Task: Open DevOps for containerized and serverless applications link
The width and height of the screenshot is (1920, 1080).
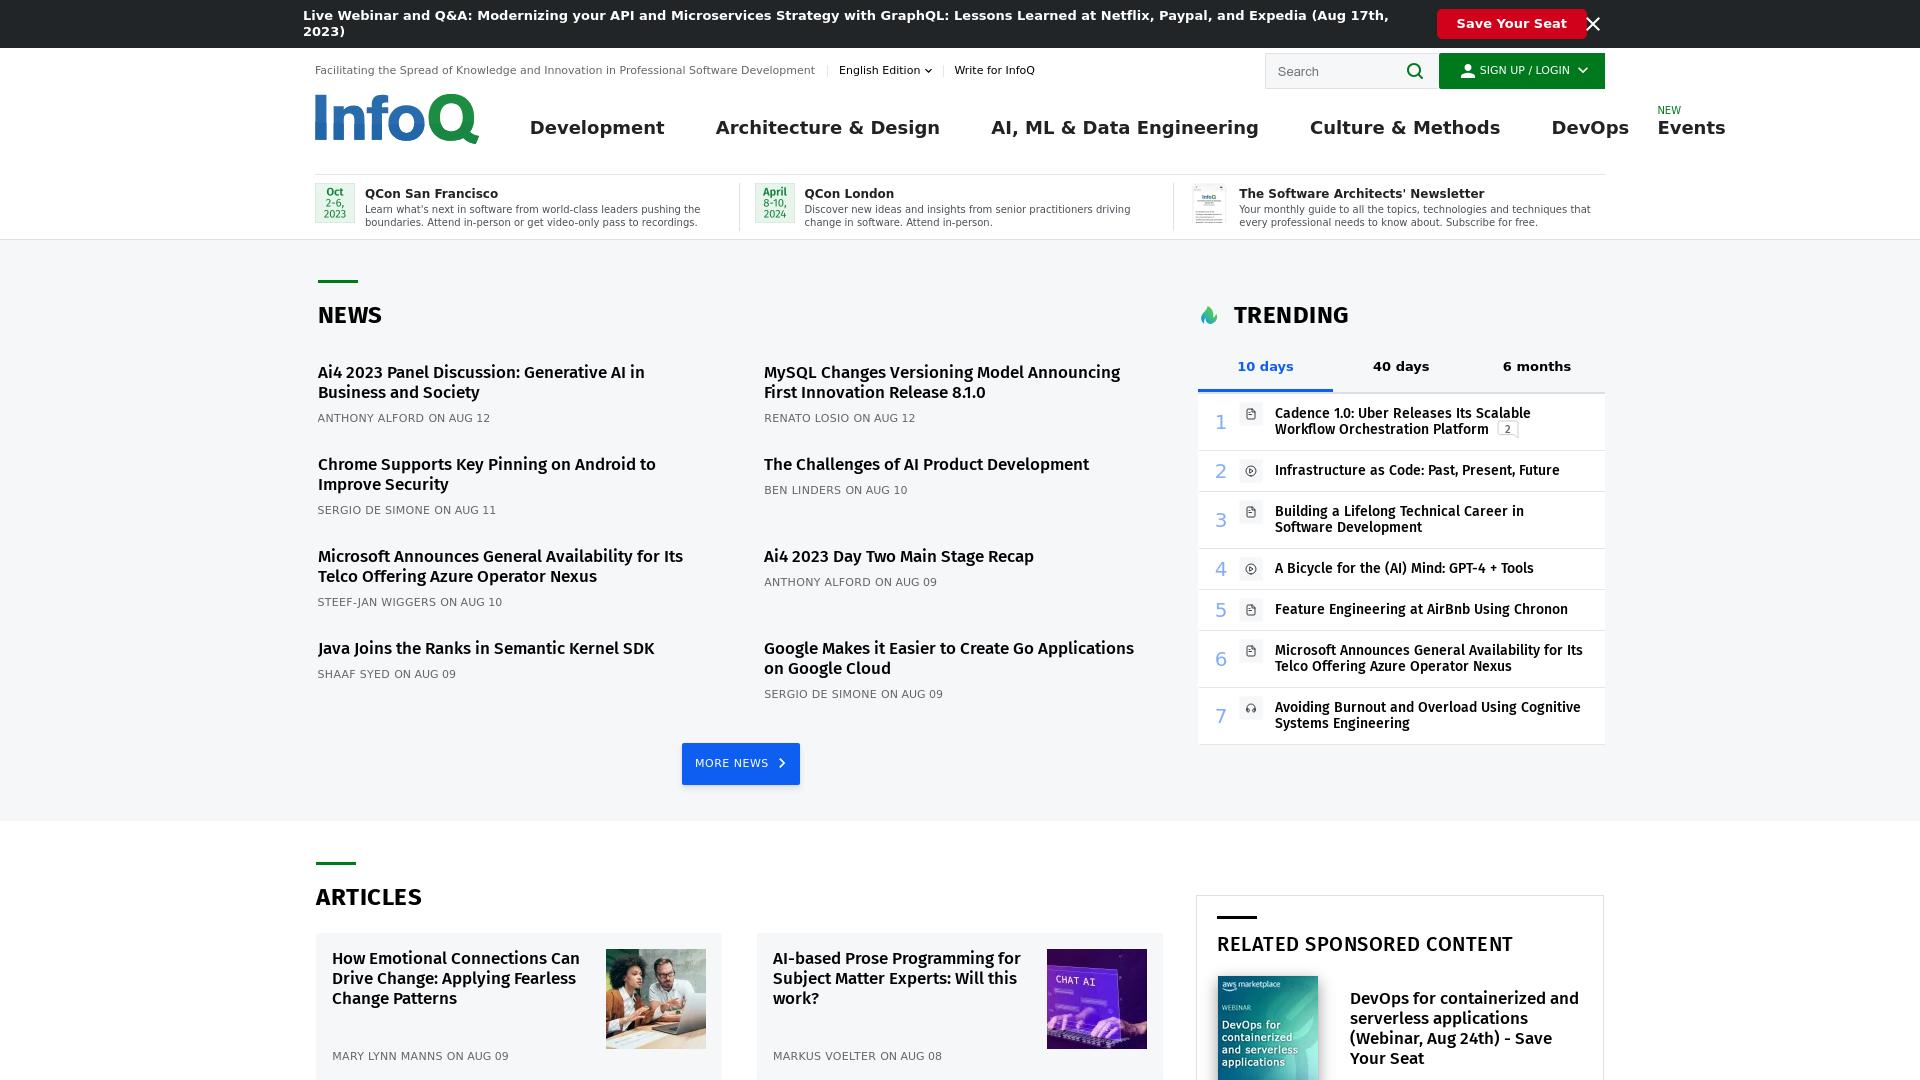Action: 1464,1029
